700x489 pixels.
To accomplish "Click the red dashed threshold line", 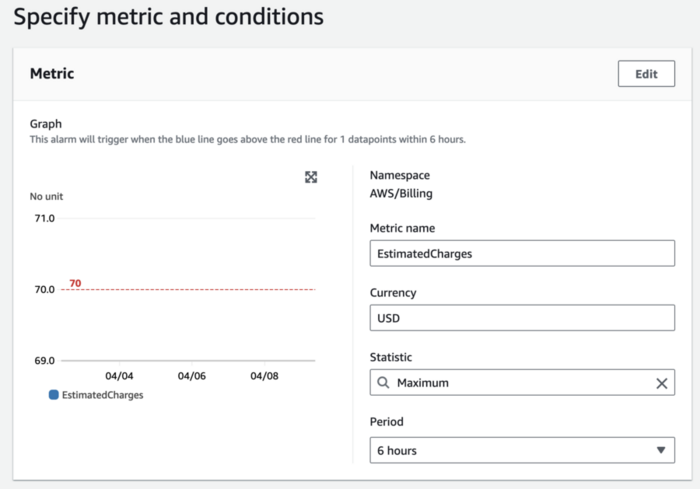I will pyautogui.click(x=200, y=289).
